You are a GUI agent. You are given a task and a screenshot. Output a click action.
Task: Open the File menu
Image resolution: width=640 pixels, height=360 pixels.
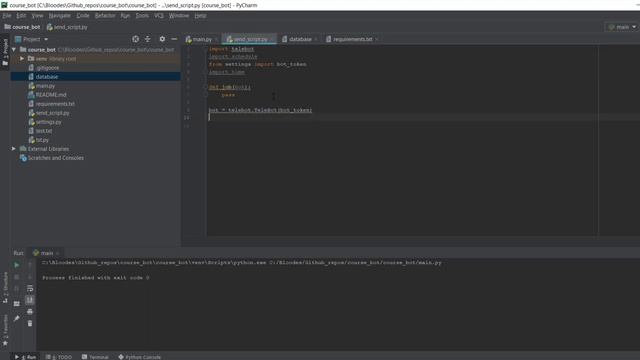(x=7, y=16)
